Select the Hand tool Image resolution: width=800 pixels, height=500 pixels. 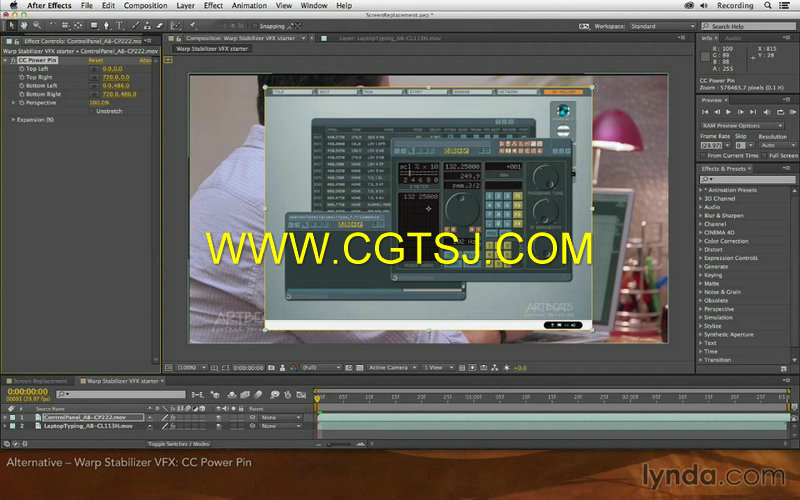point(24,25)
